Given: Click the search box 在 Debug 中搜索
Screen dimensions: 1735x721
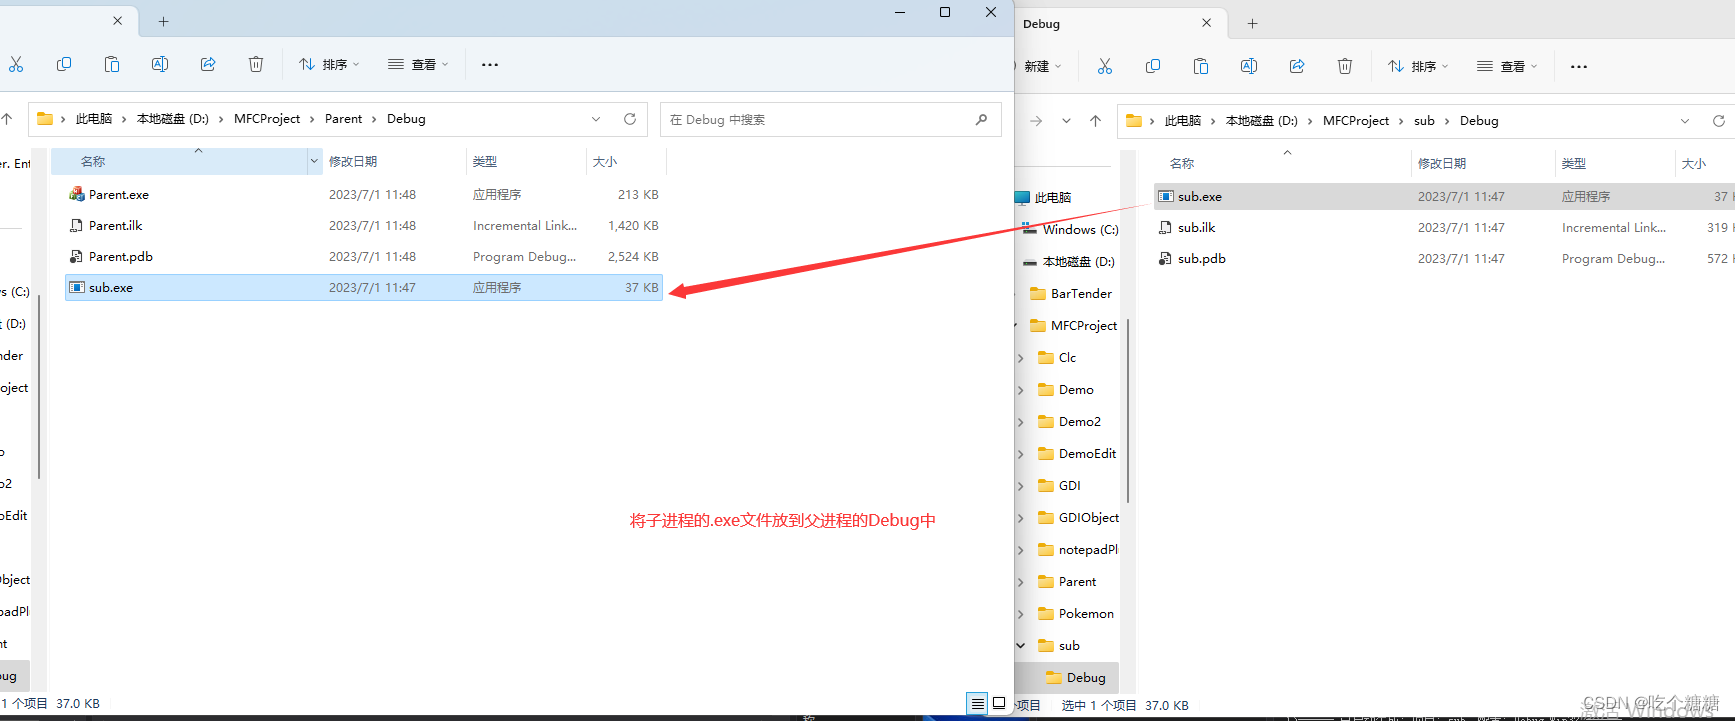Looking at the screenshot, I should coord(830,119).
